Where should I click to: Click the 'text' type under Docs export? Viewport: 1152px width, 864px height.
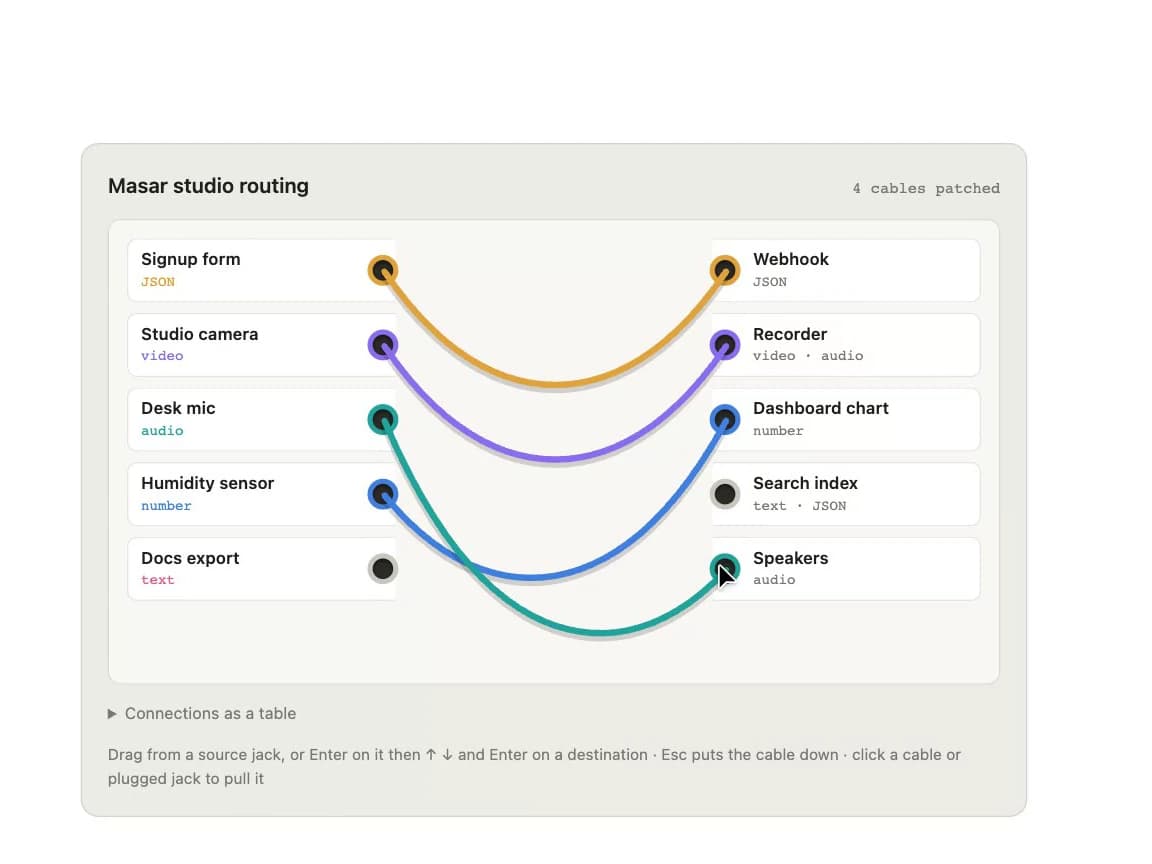tap(158, 580)
